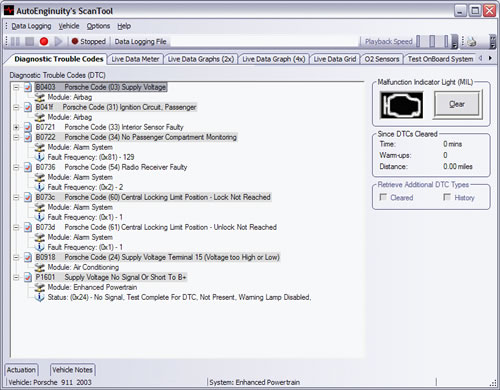Viewport: 500px width, 390px height.
Task: Click the DTC document icon beside B073d
Action: point(28,227)
